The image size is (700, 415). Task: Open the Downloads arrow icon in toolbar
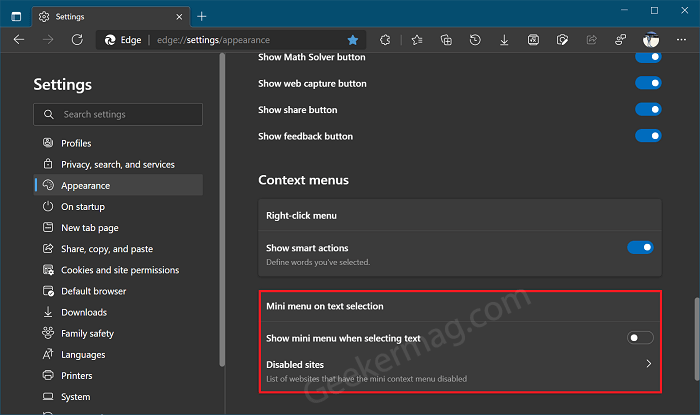504,40
